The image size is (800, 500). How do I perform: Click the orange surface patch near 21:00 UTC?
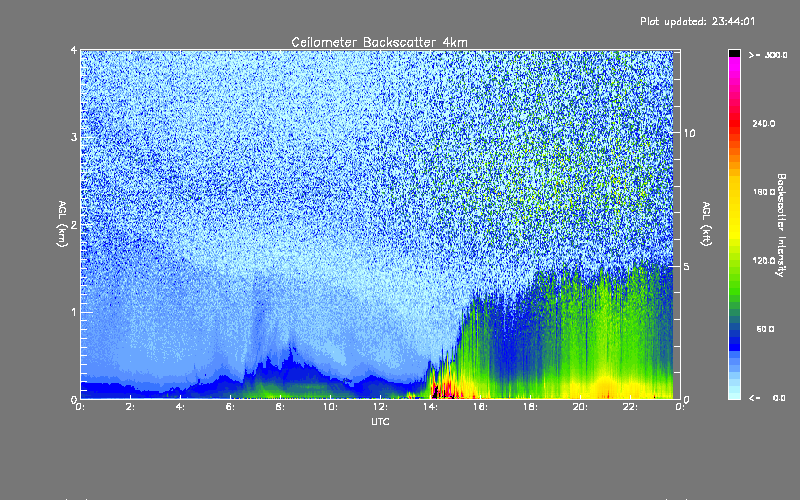605,386
